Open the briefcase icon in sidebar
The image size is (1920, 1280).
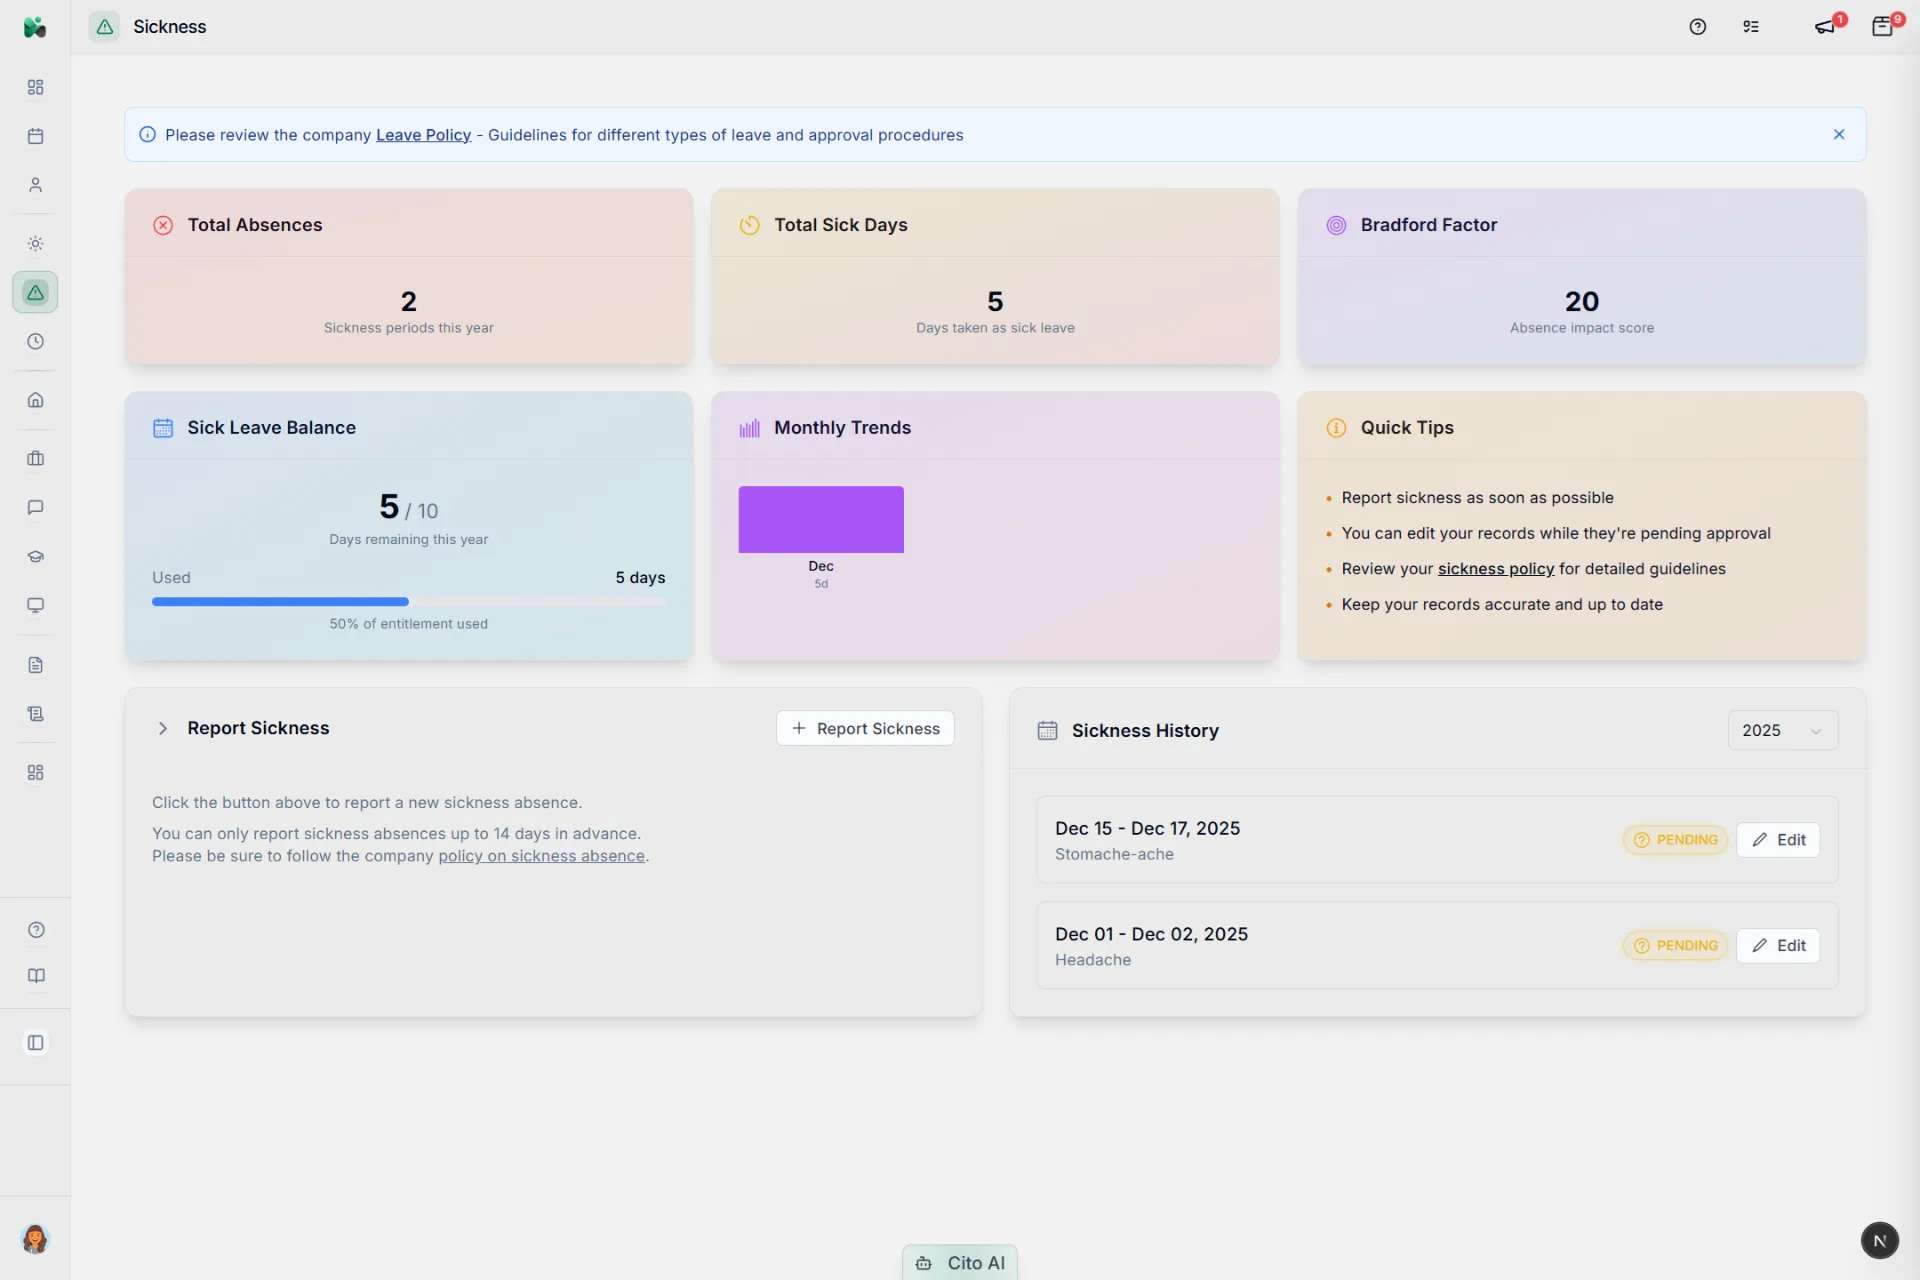(x=35, y=459)
